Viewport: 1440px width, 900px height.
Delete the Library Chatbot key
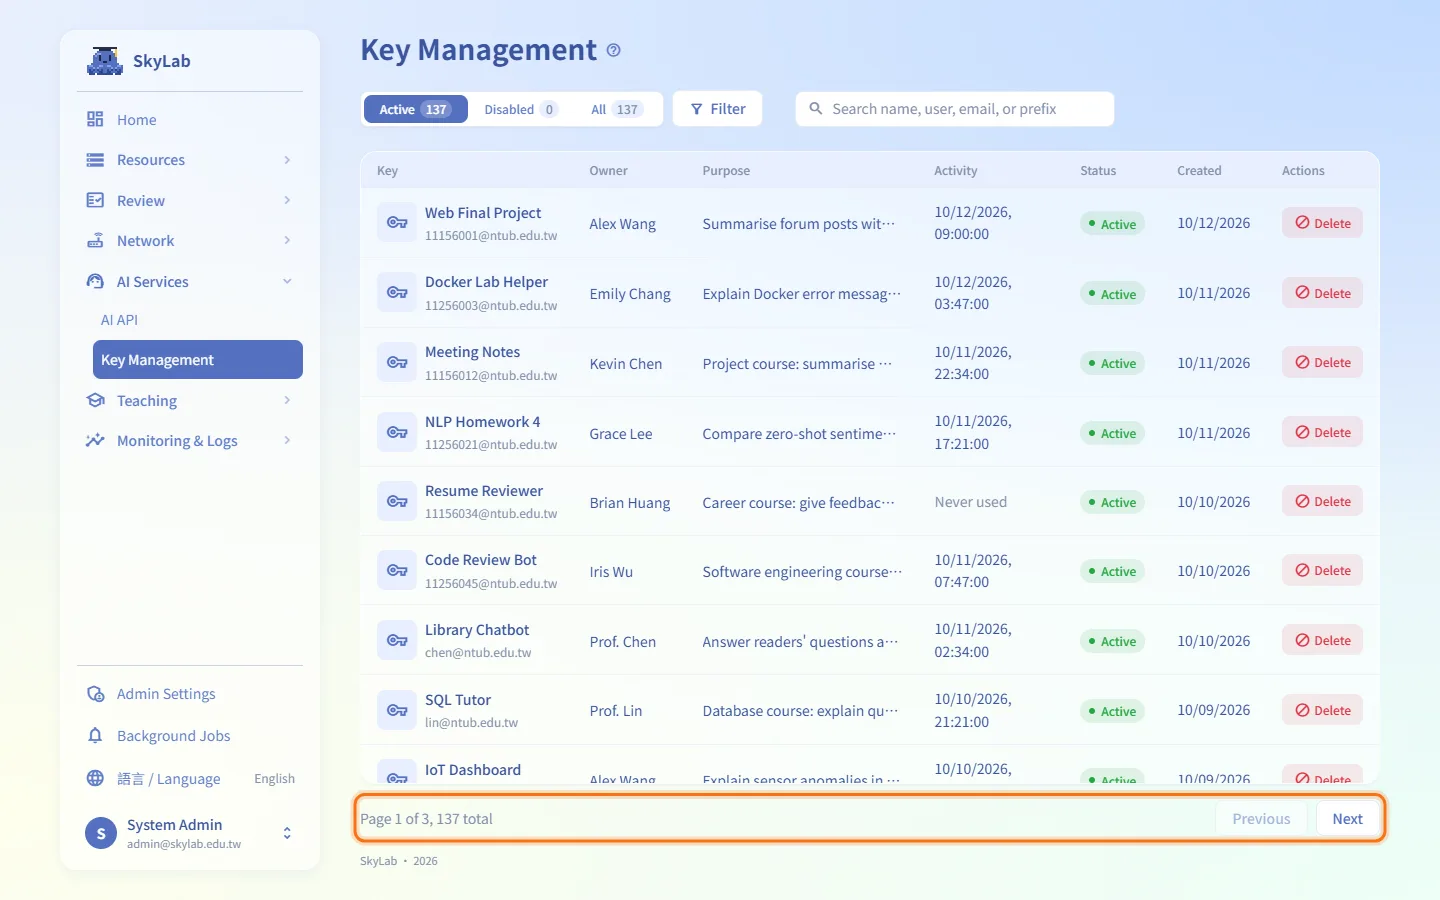[x=1322, y=641]
